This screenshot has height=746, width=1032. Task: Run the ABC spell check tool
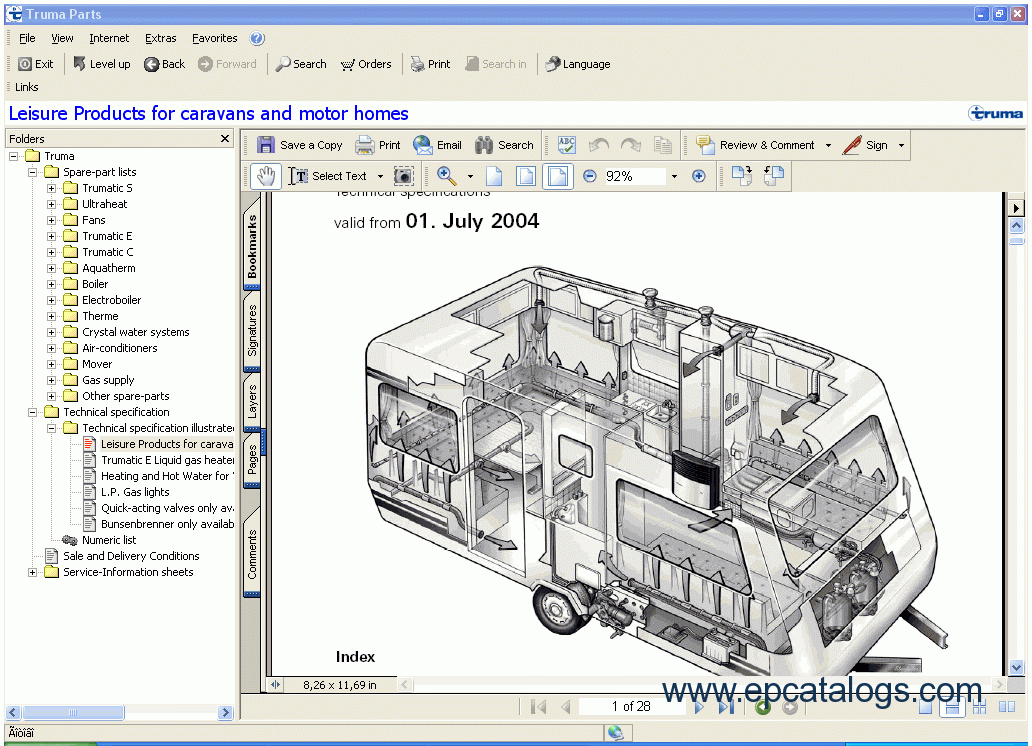566,145
